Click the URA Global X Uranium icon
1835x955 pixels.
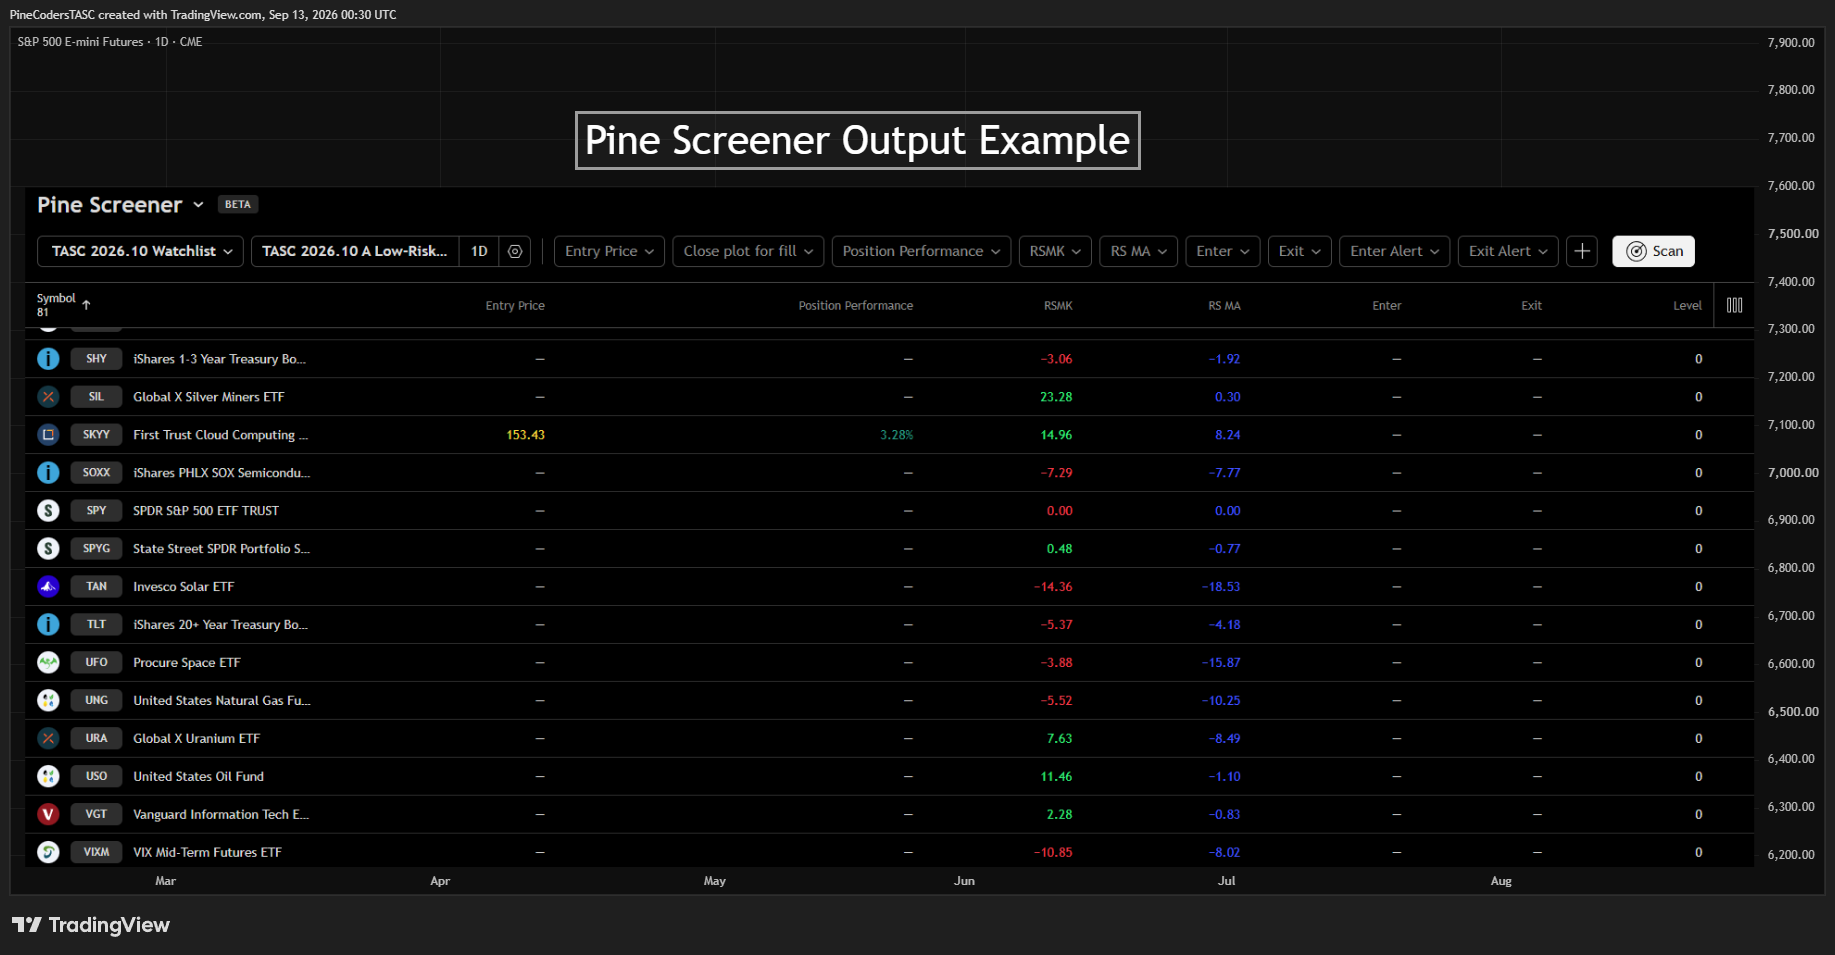click(48, 739)
